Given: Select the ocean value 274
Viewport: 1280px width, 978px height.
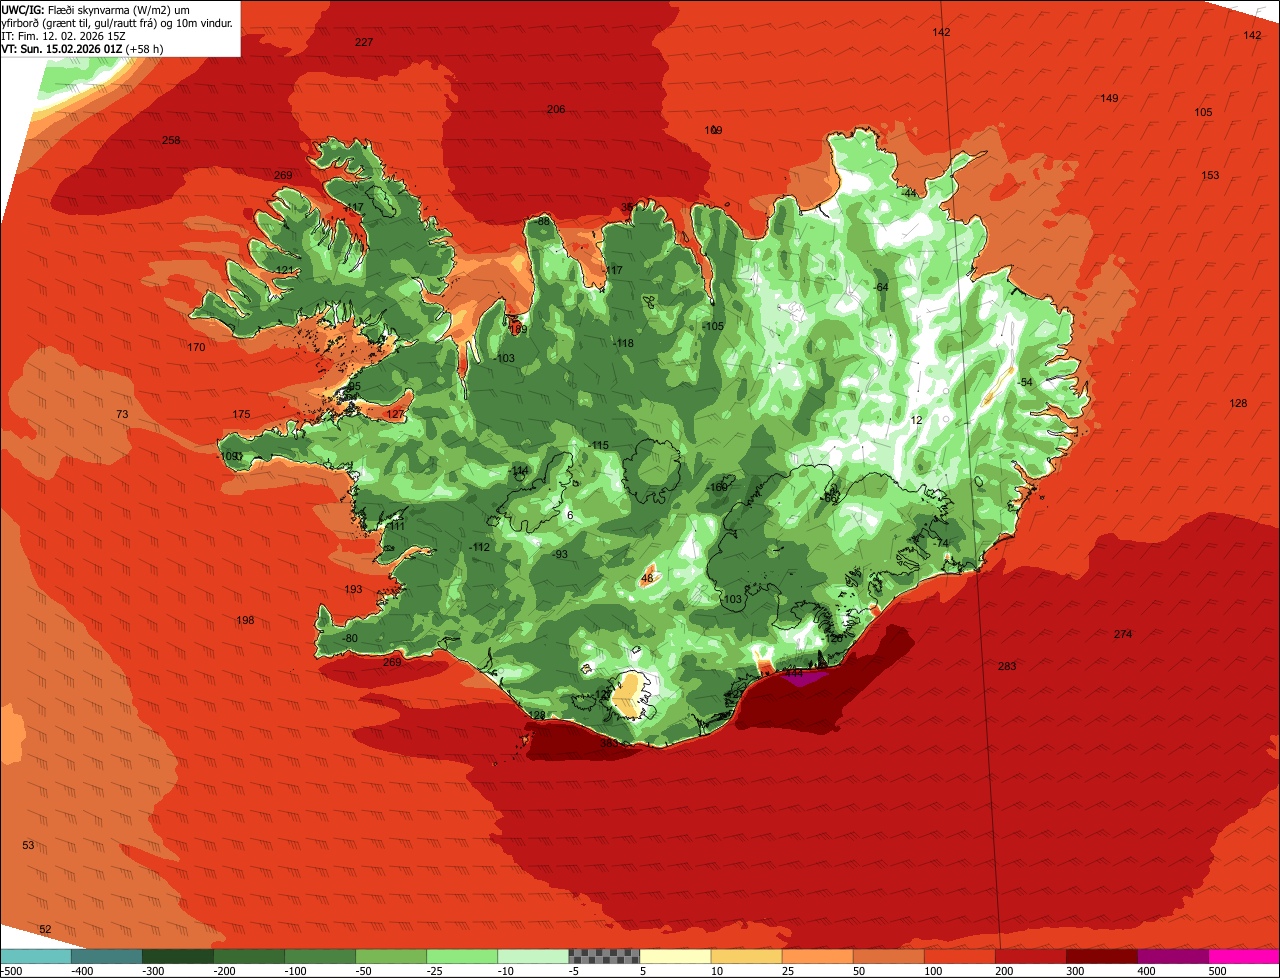Looking at the screenshot, I should (1123, 634).
